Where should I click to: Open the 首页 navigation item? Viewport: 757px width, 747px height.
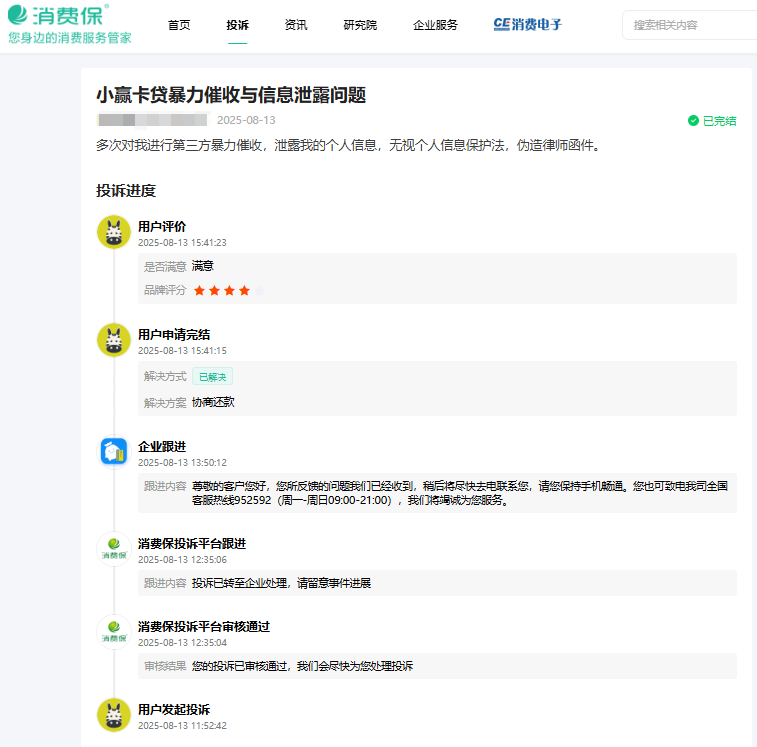(x=179, y=25)
